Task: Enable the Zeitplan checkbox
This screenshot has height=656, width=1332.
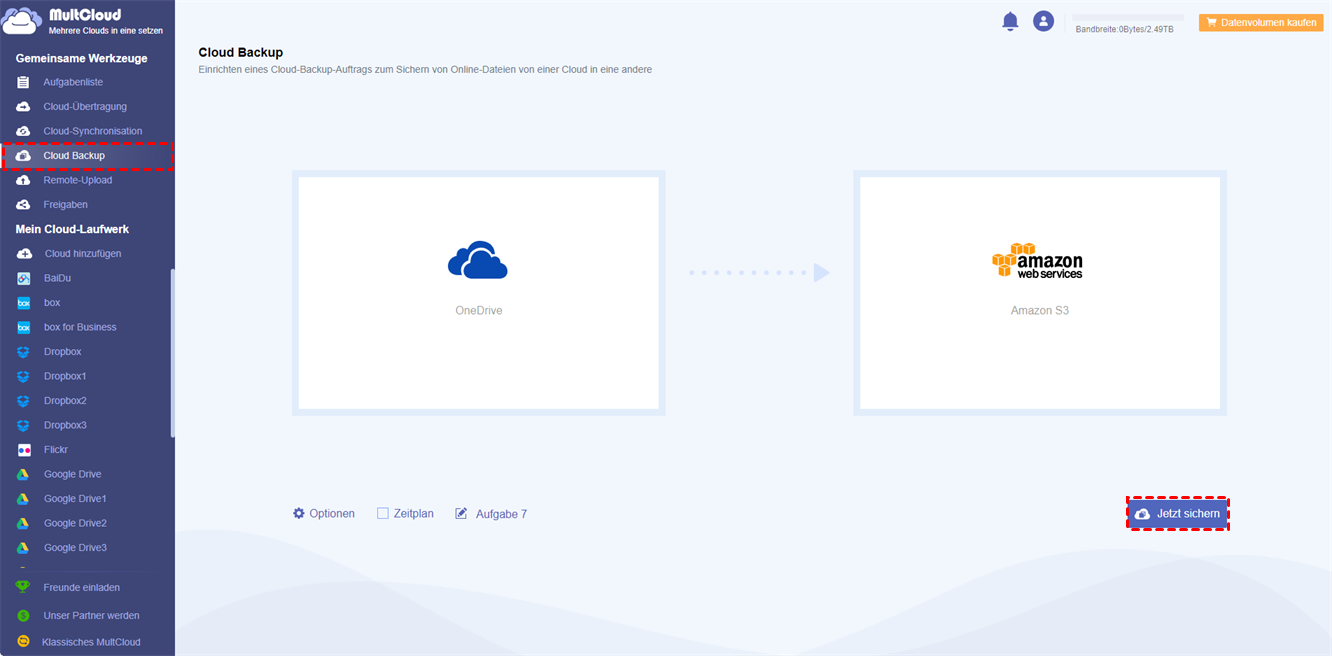Action: click(x=383, y=513)
